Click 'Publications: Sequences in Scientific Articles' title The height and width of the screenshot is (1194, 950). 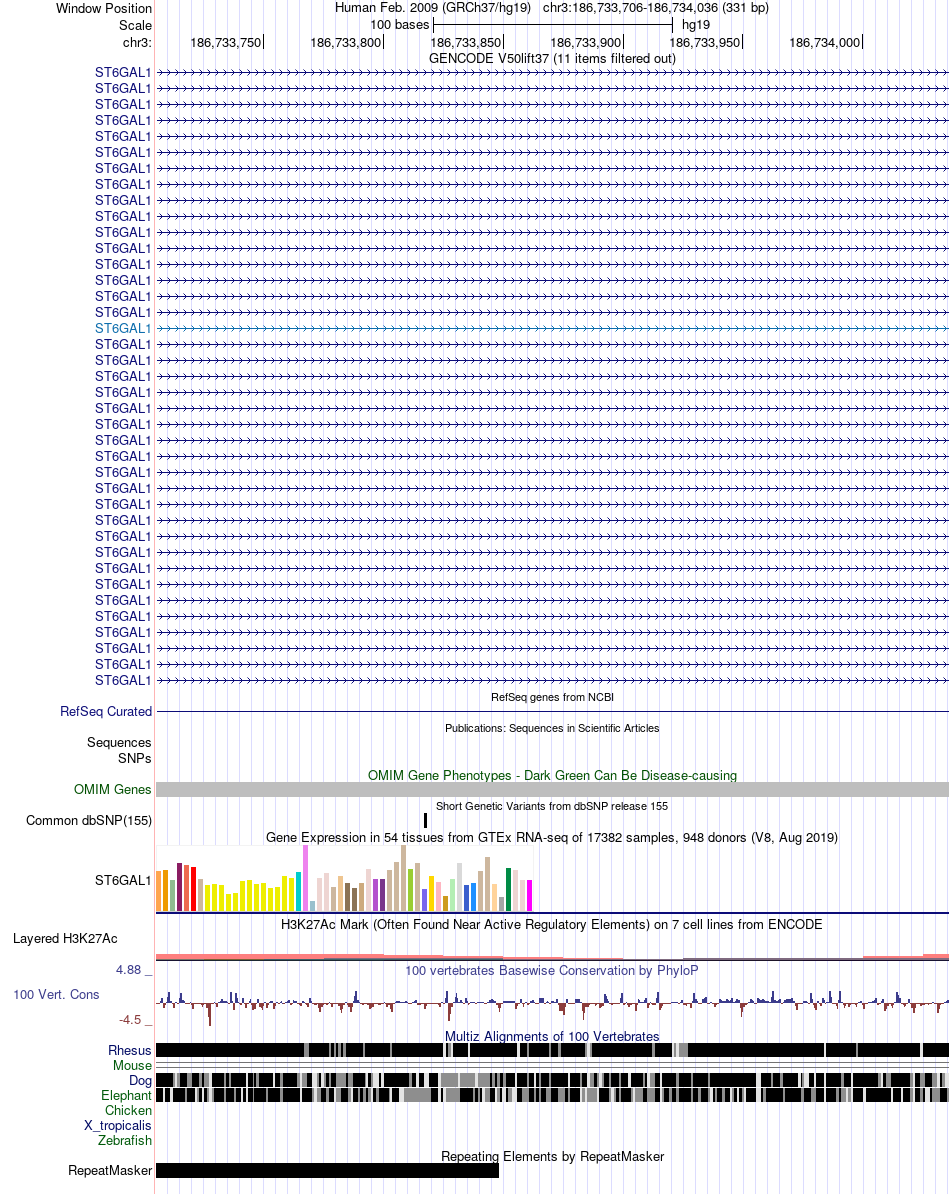553,728
